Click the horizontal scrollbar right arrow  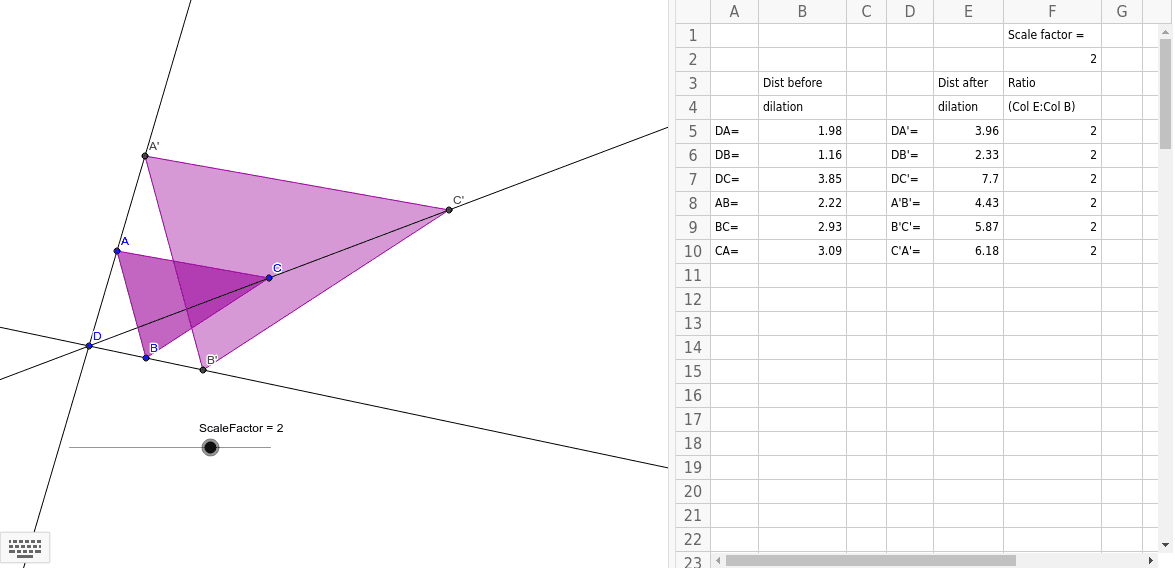coord(1151,560)
